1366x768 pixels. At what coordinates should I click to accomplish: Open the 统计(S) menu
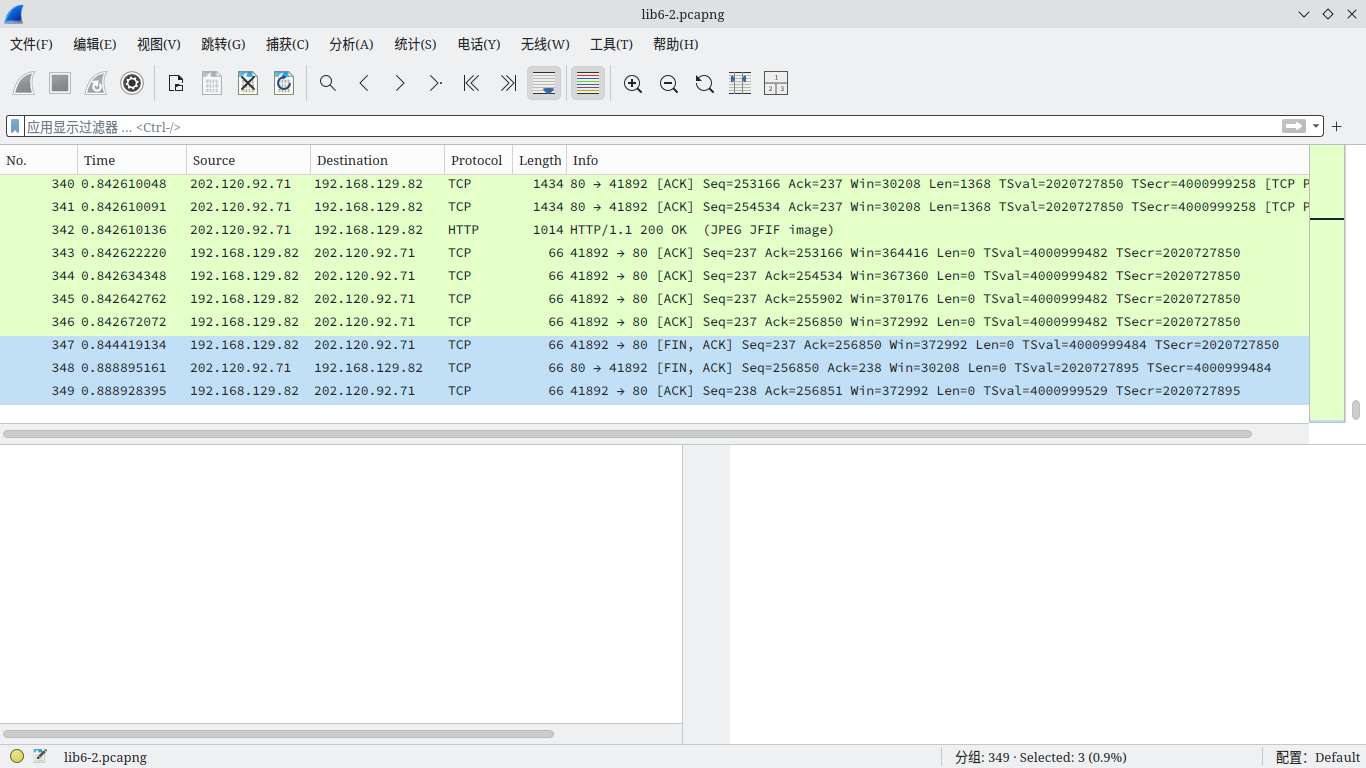(415, 44)
